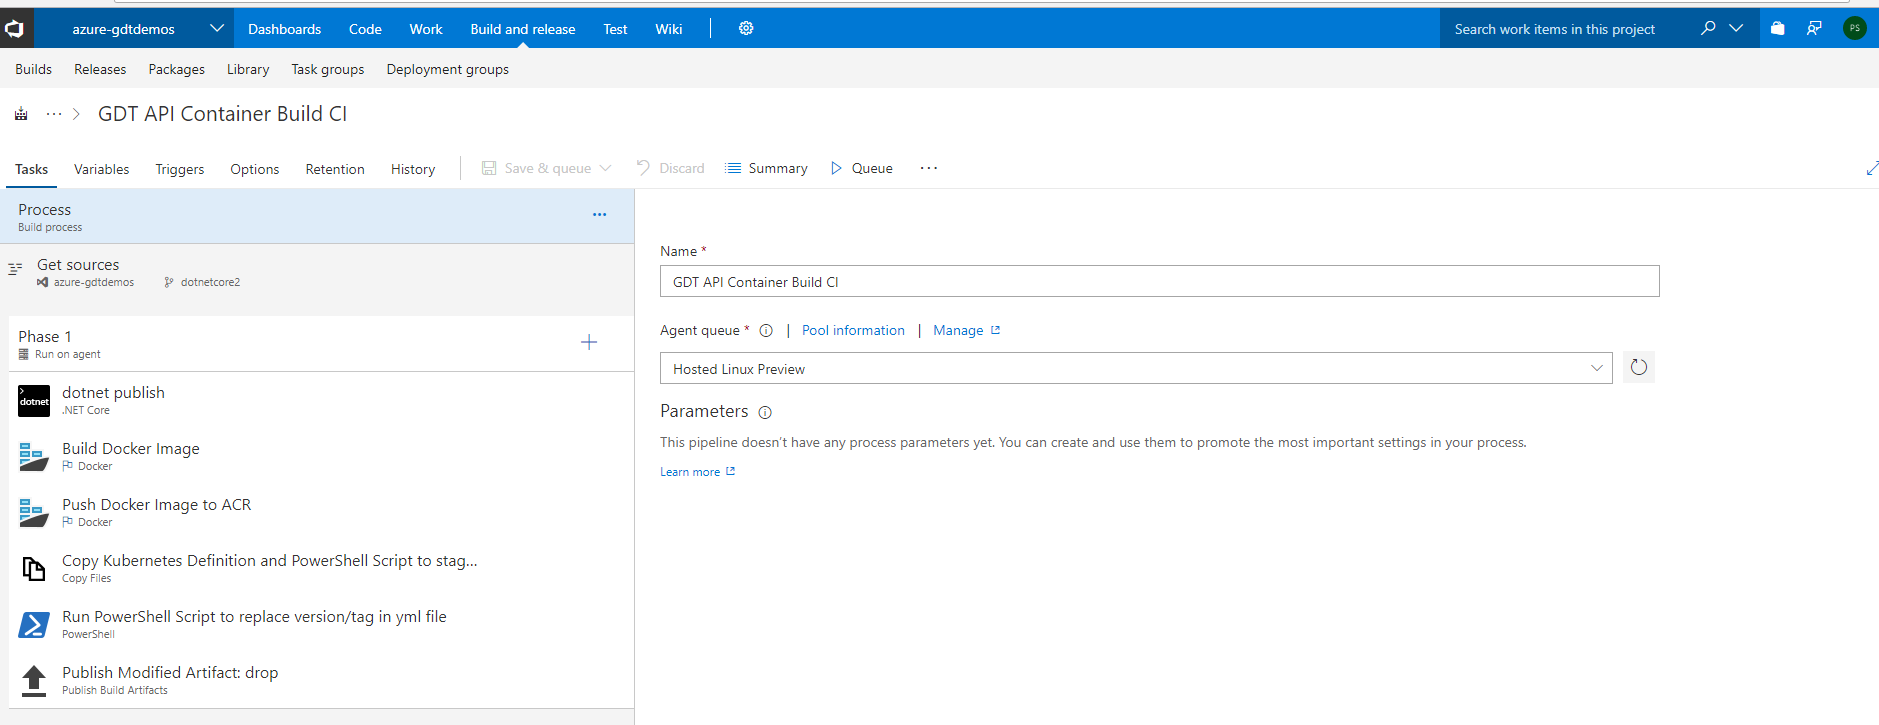Select the Publish Build Artifacts upload icon

click(x=34, y=681)
